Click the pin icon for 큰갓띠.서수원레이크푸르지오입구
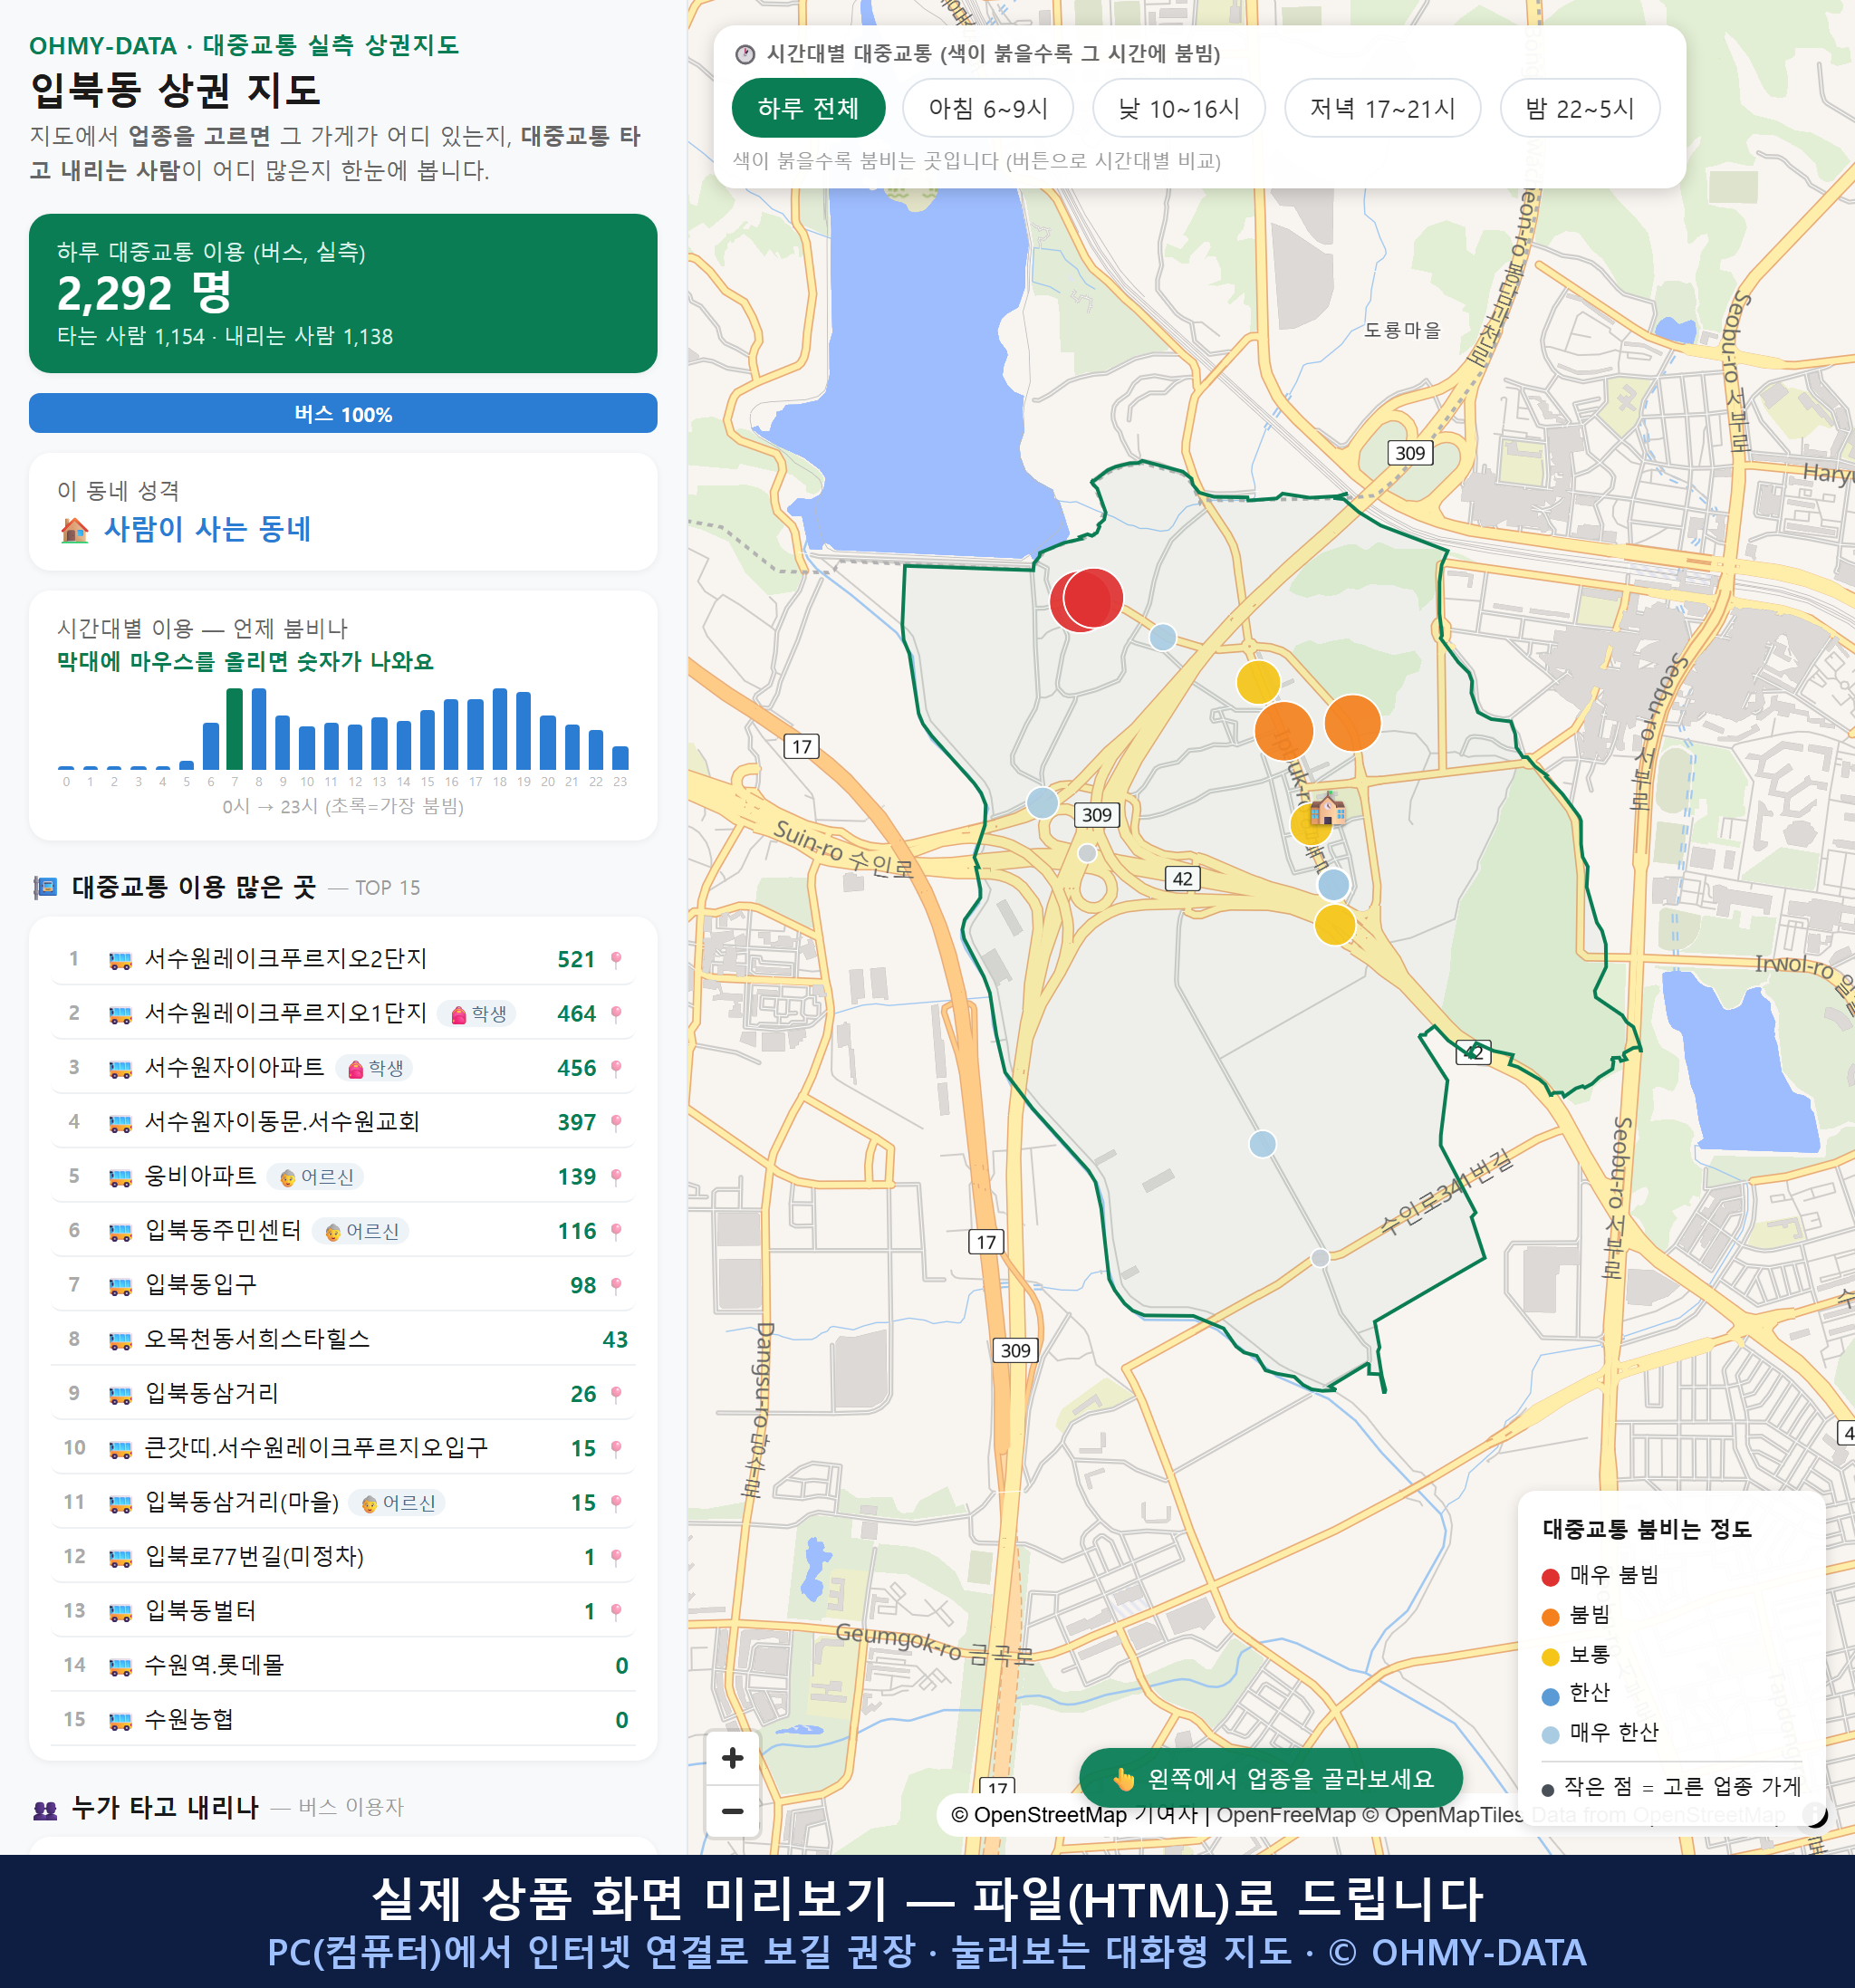Image resolution: width=1855 pixels, height=1988 pixels. pos(616,1448)
